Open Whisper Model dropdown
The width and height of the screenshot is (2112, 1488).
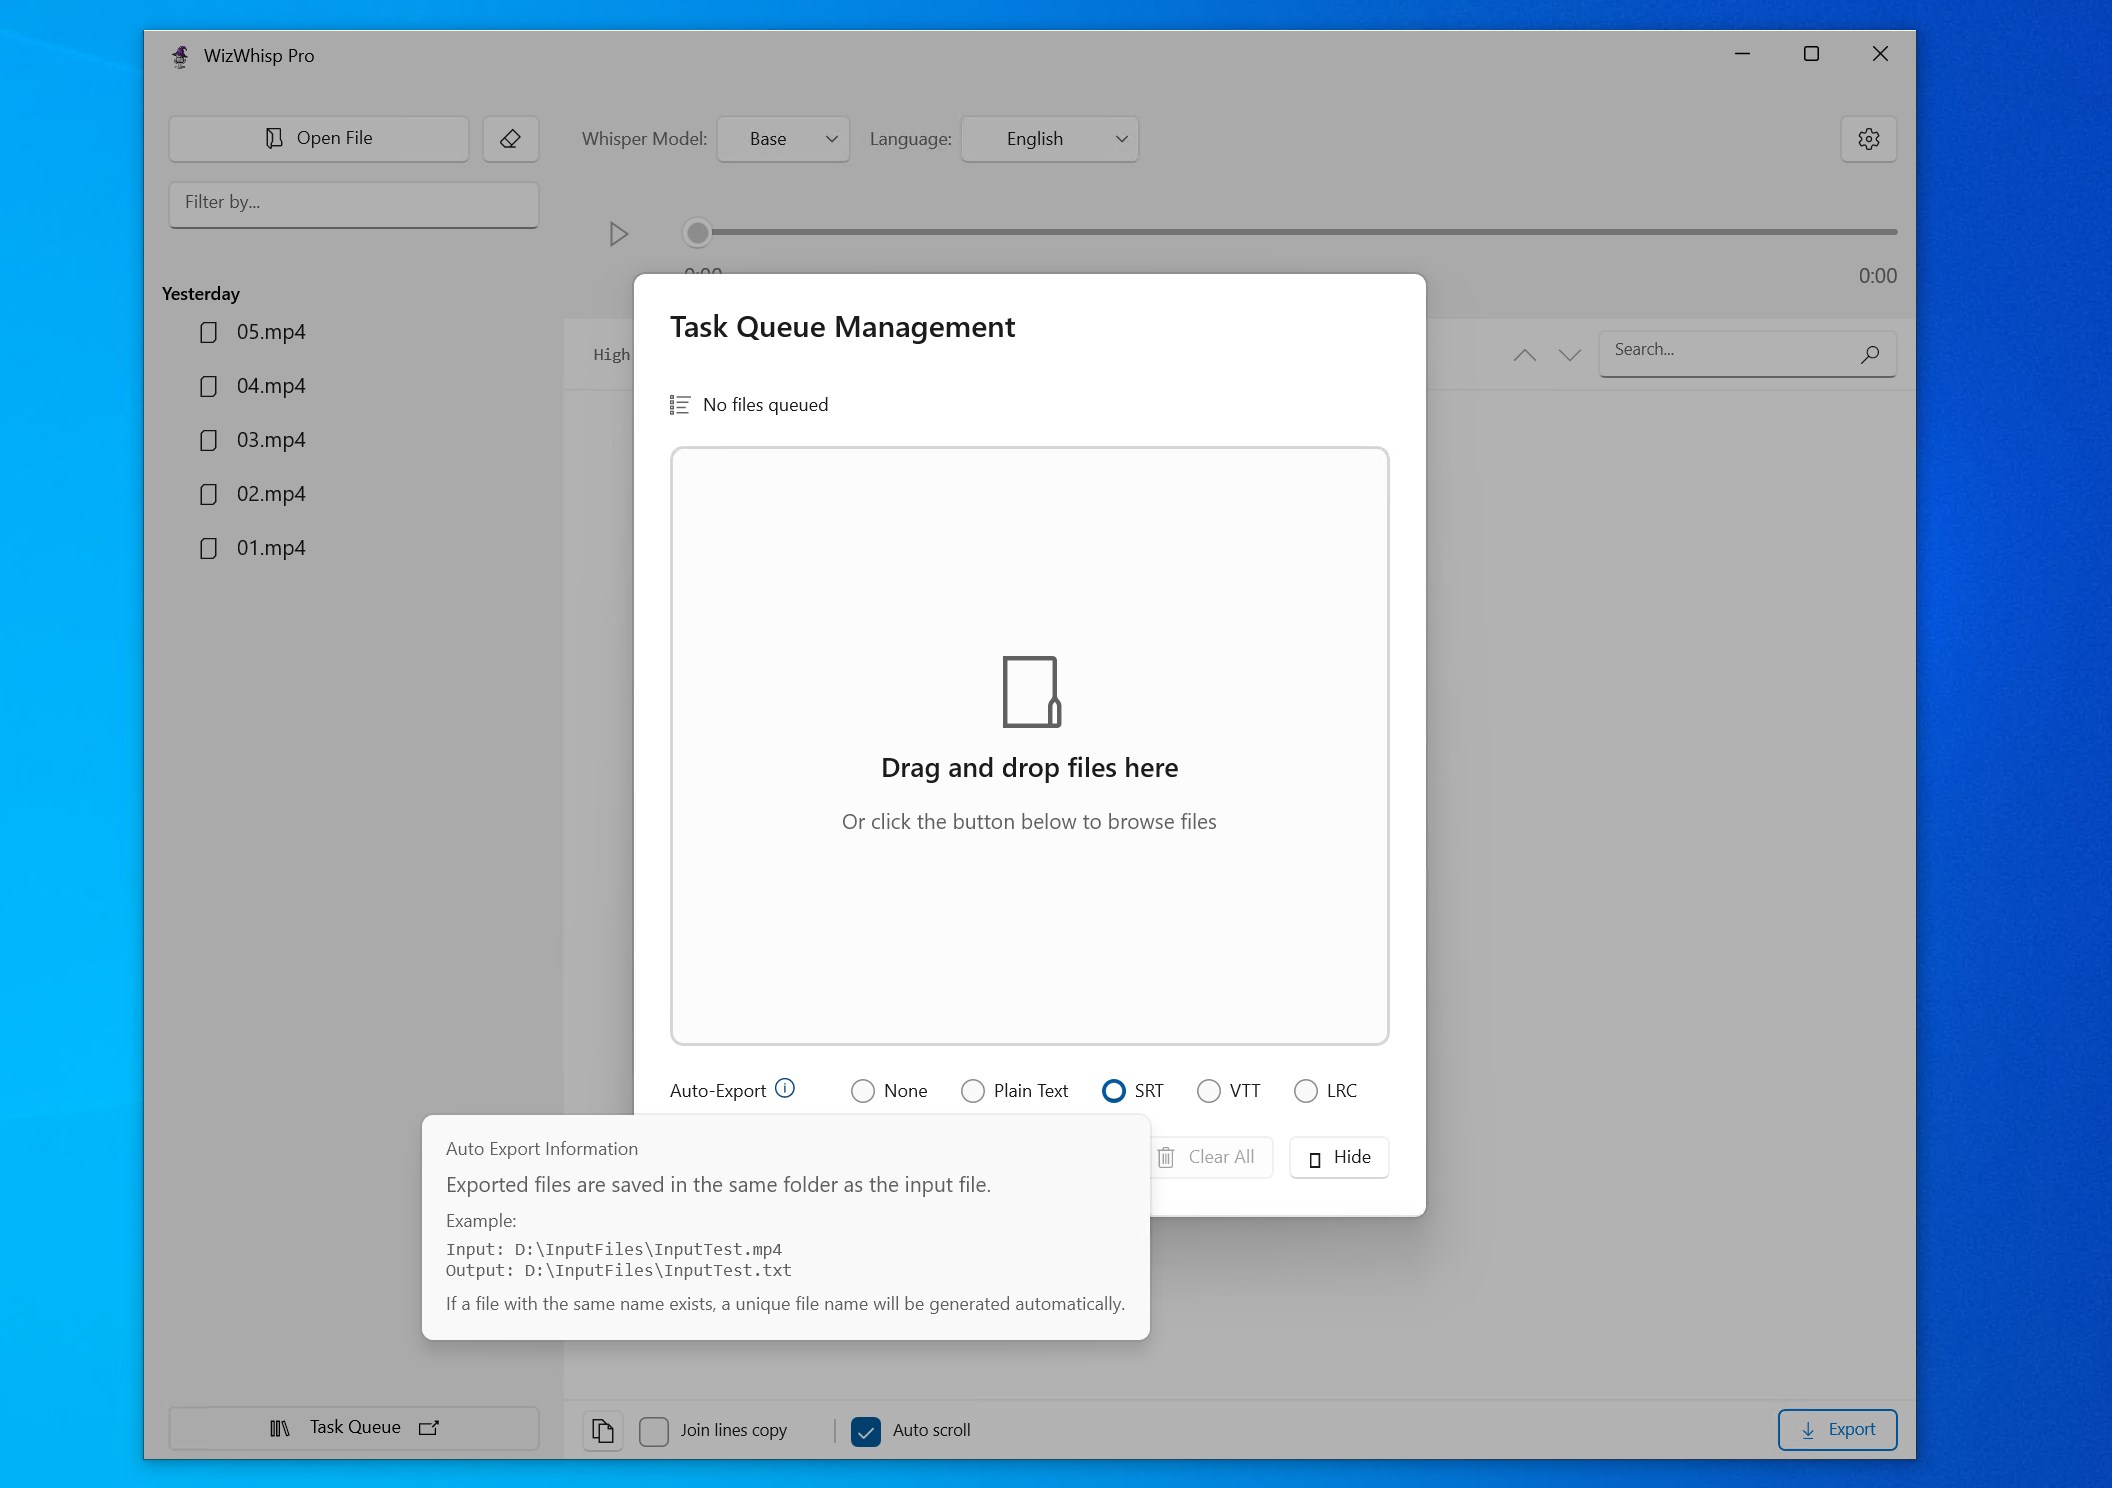(x=783, y=139)
